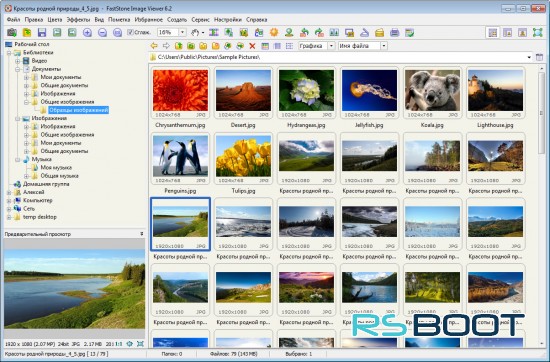Collapse the Документы tree node
Screen dimensions: 550x362
tap(18, 69)
